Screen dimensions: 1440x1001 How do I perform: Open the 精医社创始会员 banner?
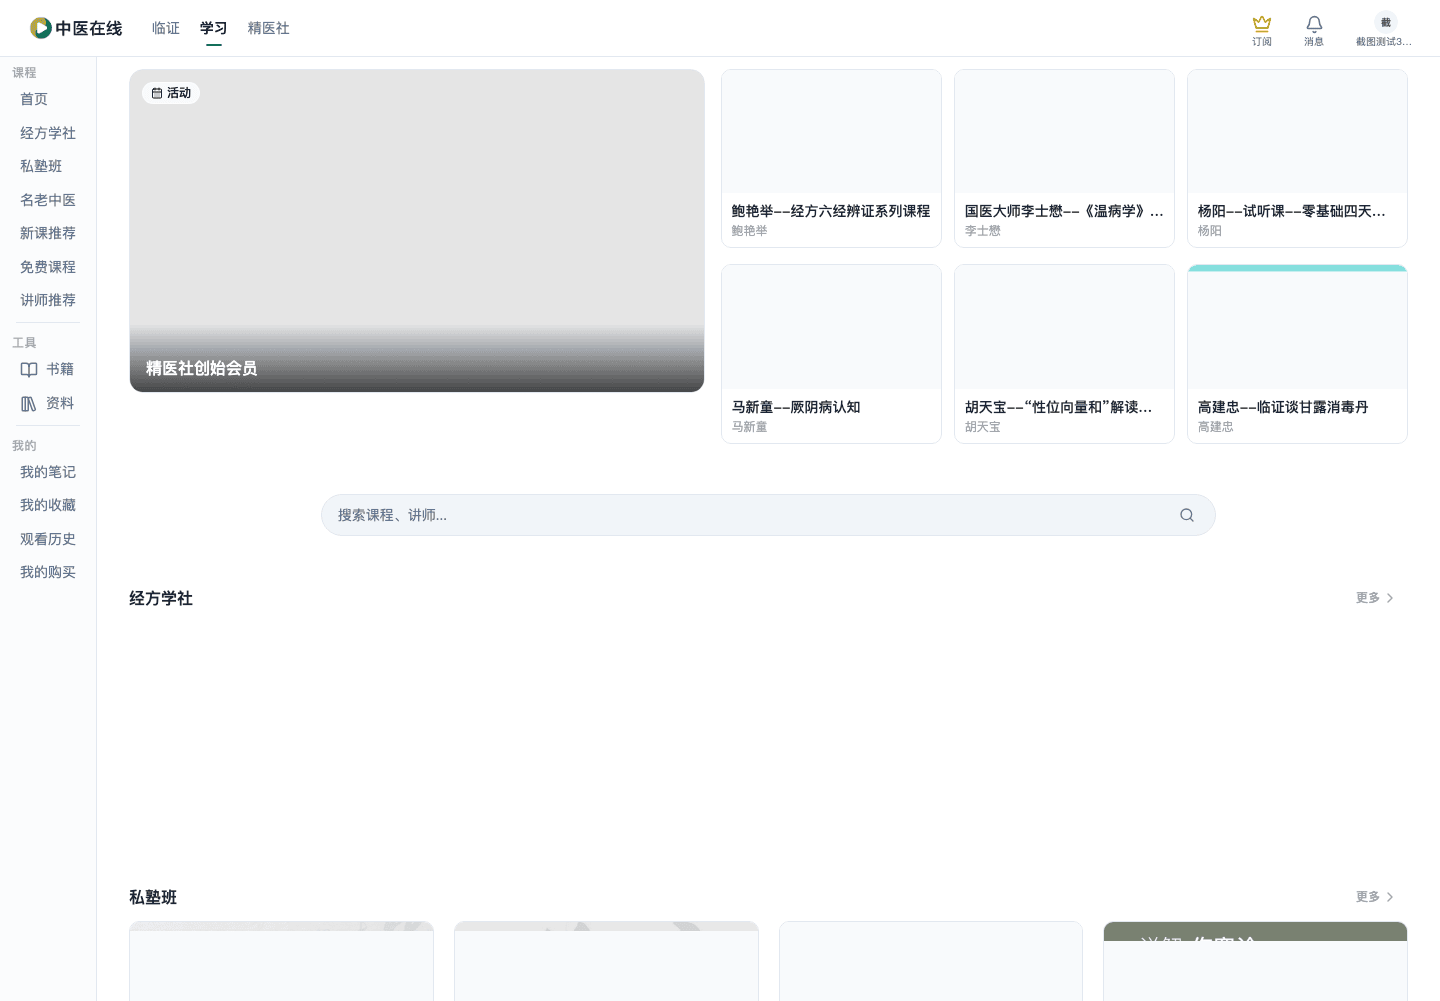click(x=417, y=231)
